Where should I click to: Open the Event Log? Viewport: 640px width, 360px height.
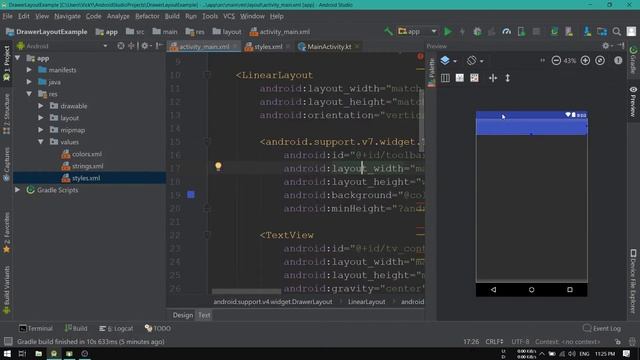pyautogui.click(x=602, y=328)
